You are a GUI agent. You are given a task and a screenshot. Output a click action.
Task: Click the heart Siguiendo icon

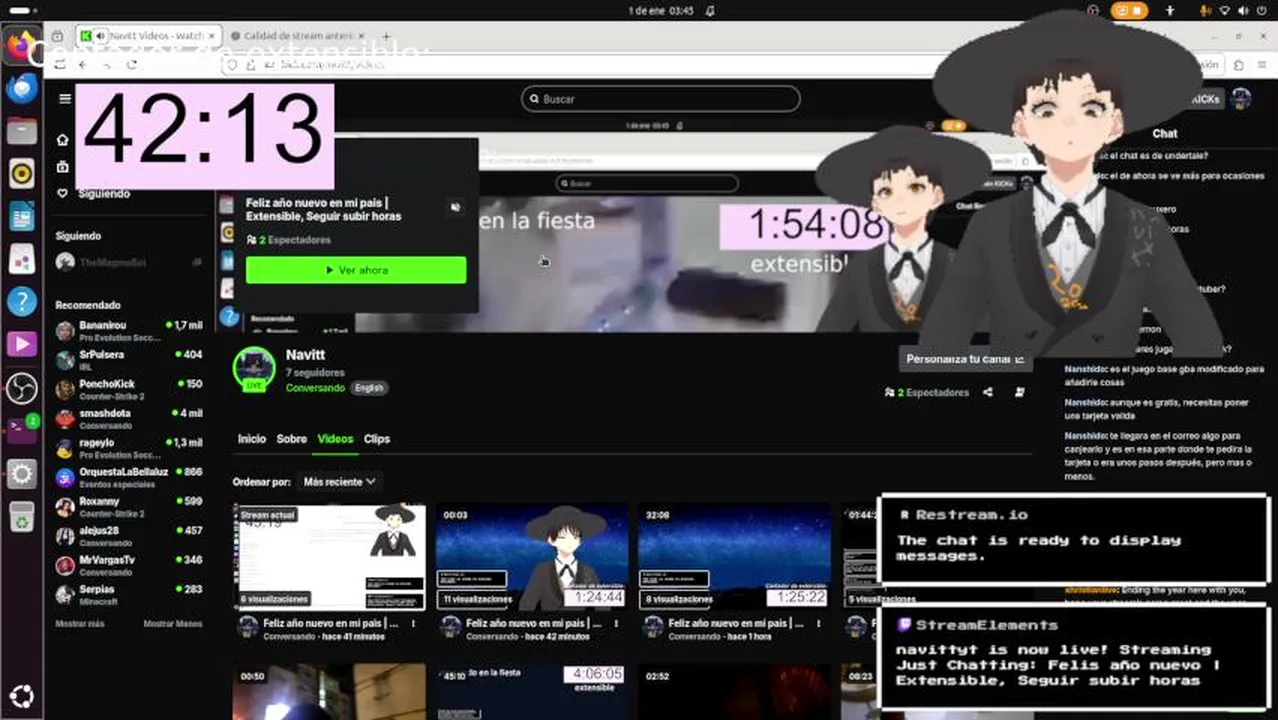[63, 193]
